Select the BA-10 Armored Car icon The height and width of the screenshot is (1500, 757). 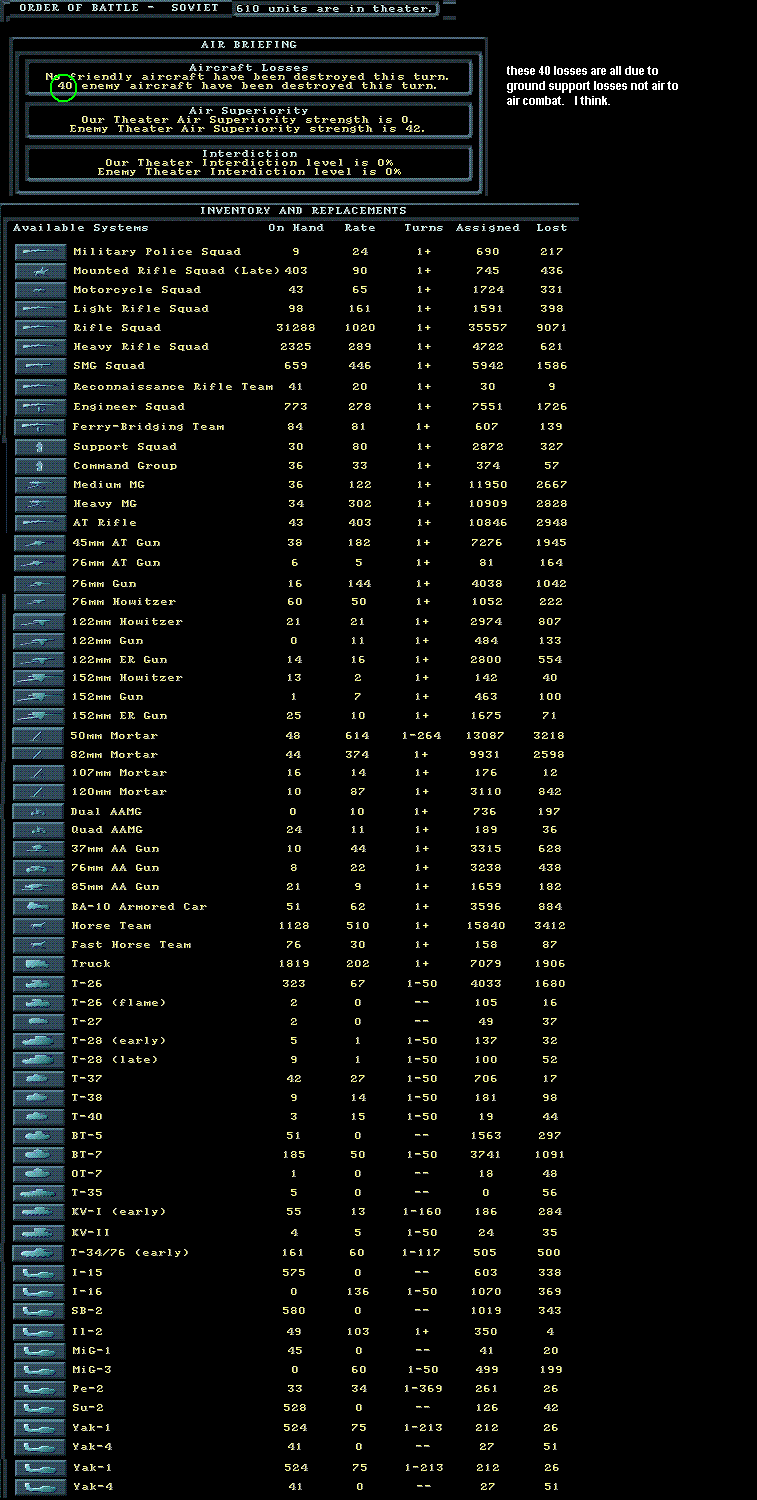41,907
